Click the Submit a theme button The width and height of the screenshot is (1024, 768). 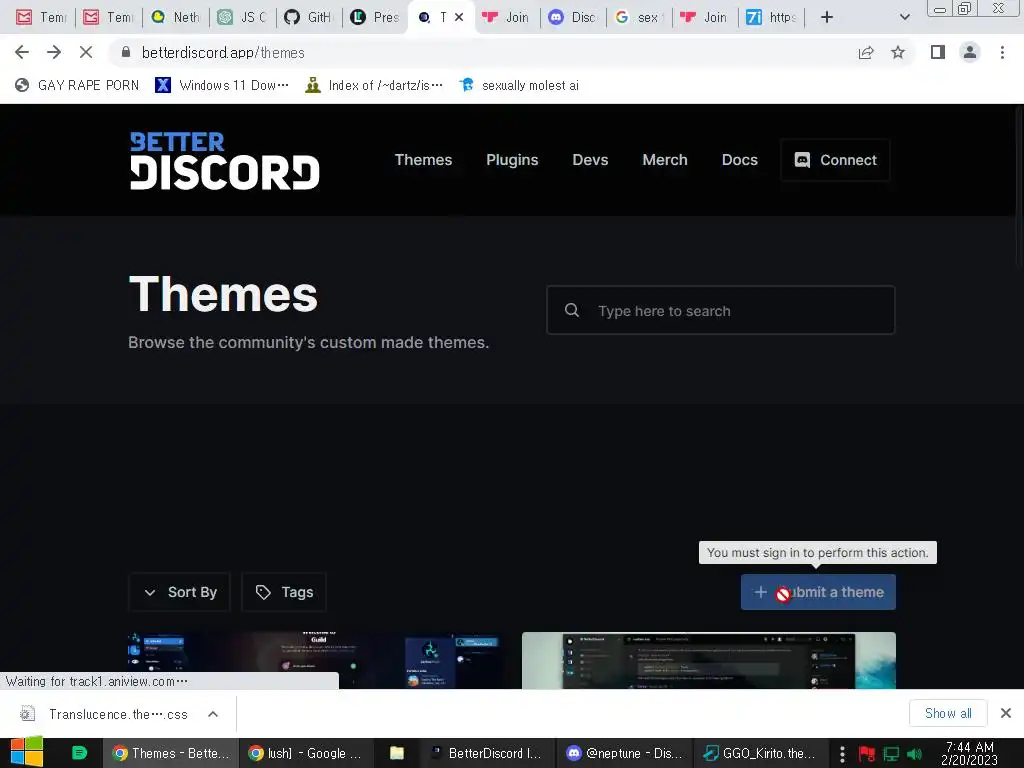point(818,592)
